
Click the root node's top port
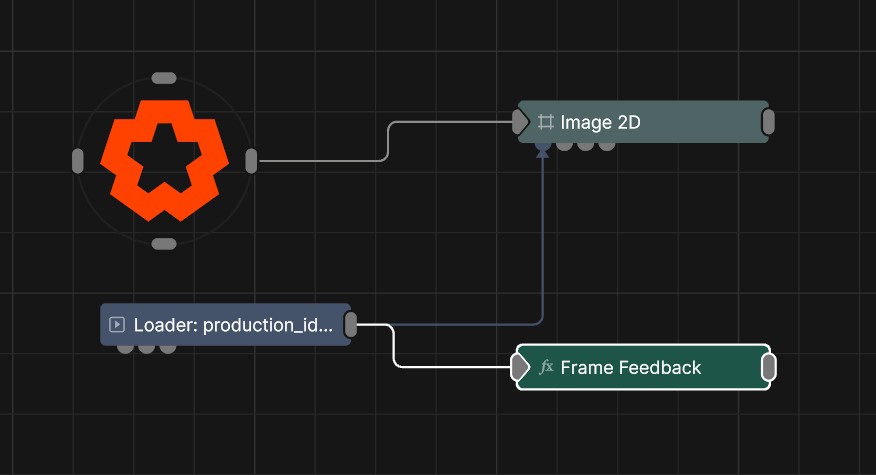164,78
